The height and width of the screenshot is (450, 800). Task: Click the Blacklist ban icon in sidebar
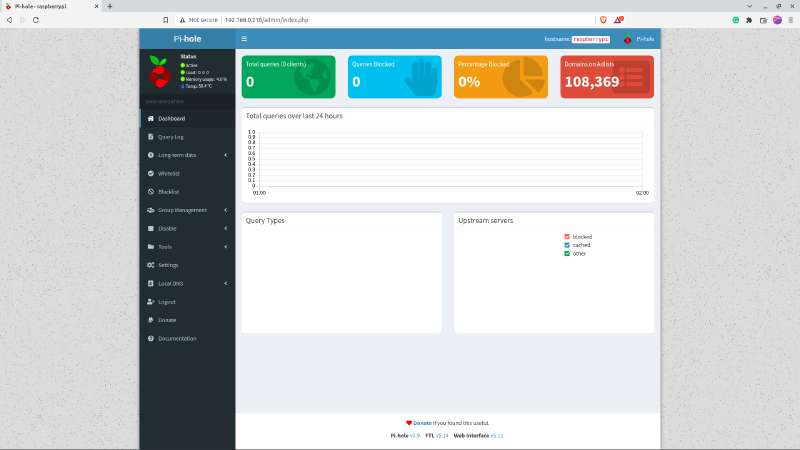pos(150,191)
